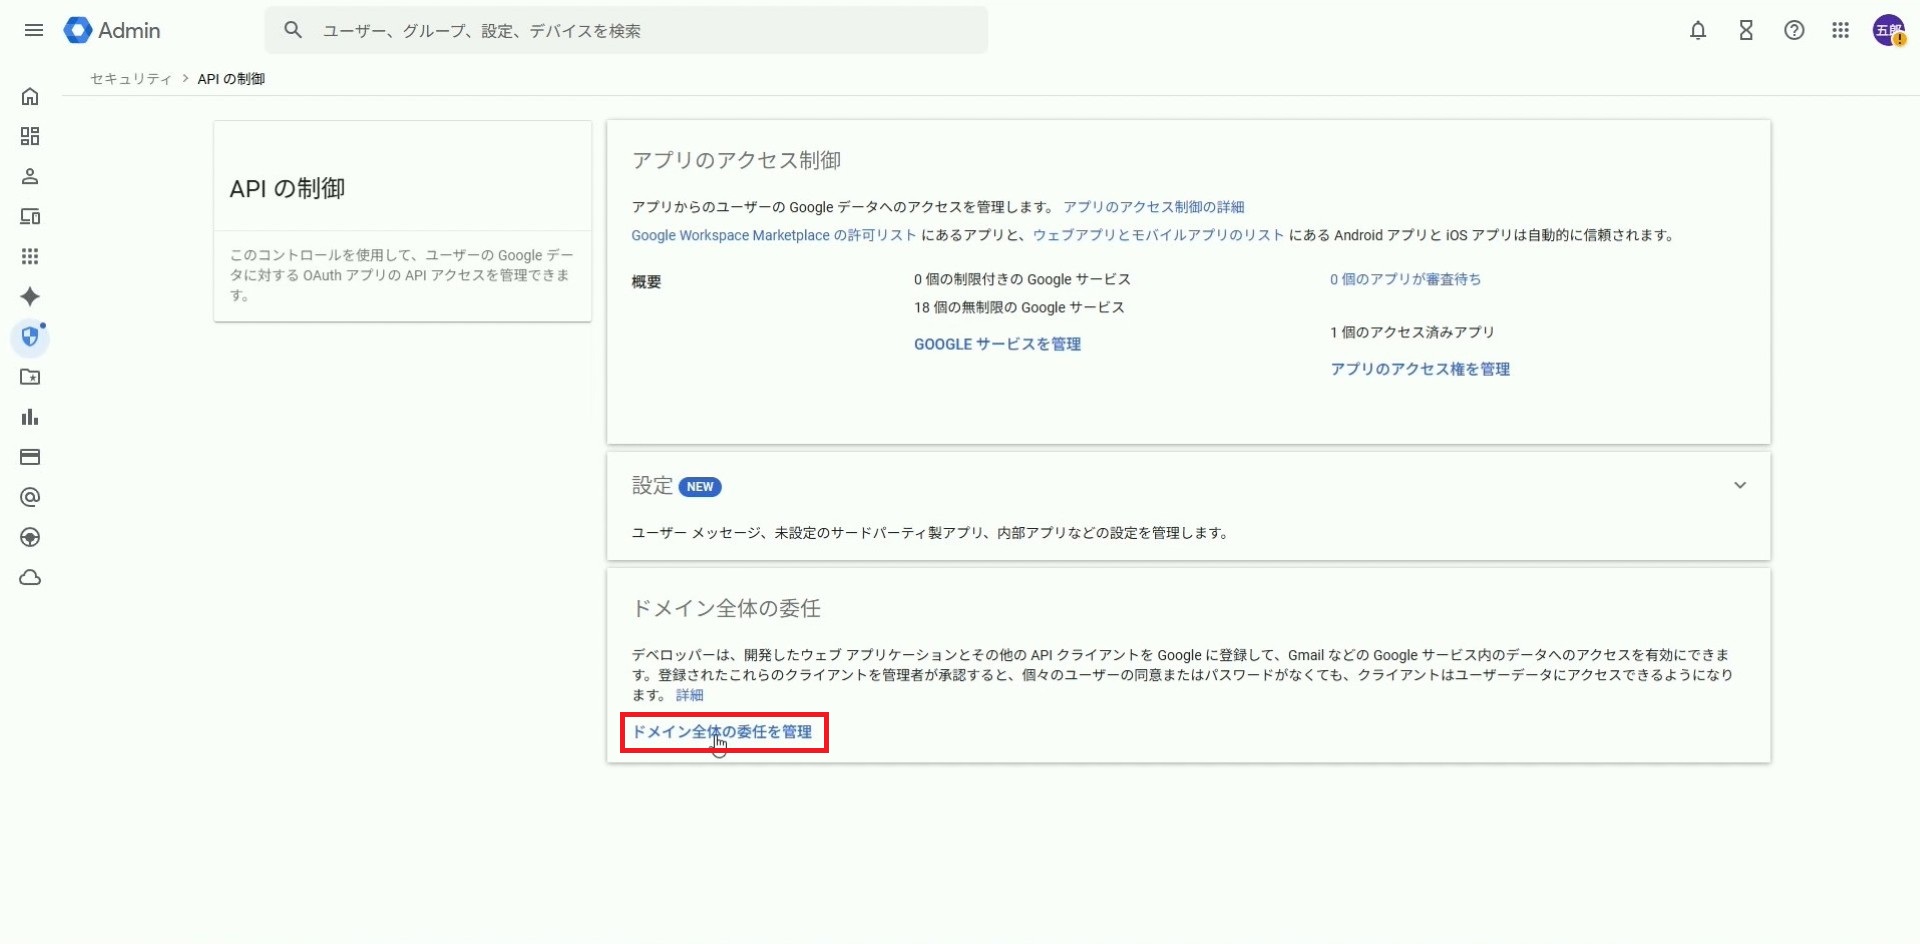Open the tasks hourglass icon
The image size is (1920, 944).
[x=1746, y=31]
